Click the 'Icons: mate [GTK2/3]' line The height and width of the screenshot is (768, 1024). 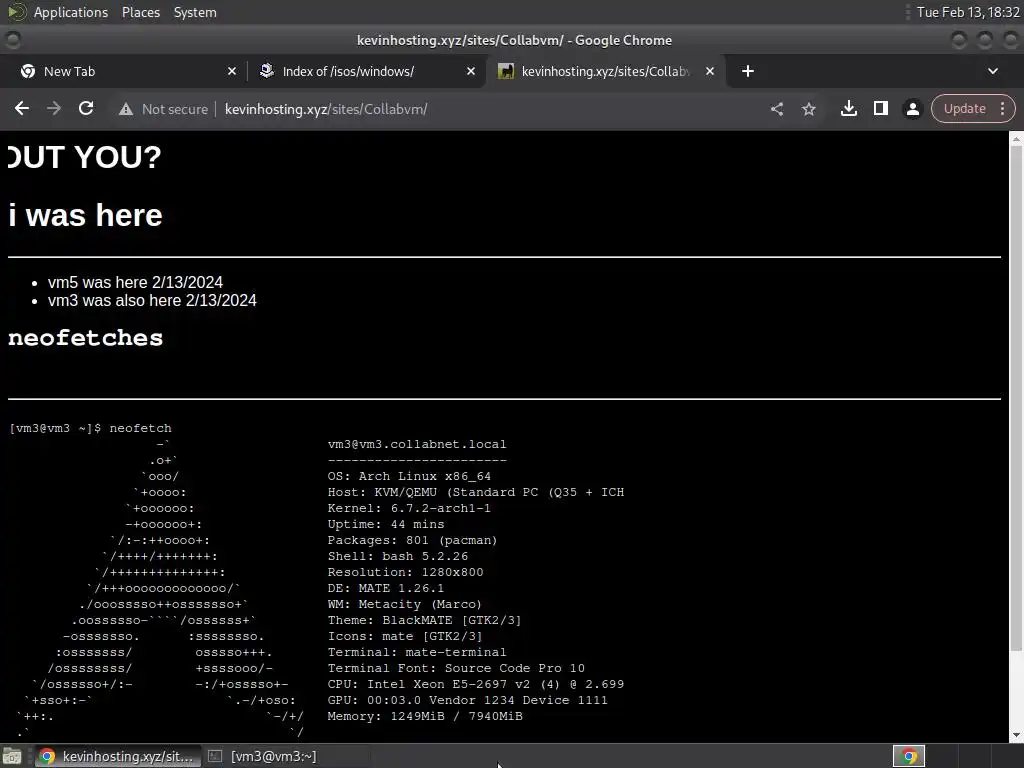tap(404, 636)
